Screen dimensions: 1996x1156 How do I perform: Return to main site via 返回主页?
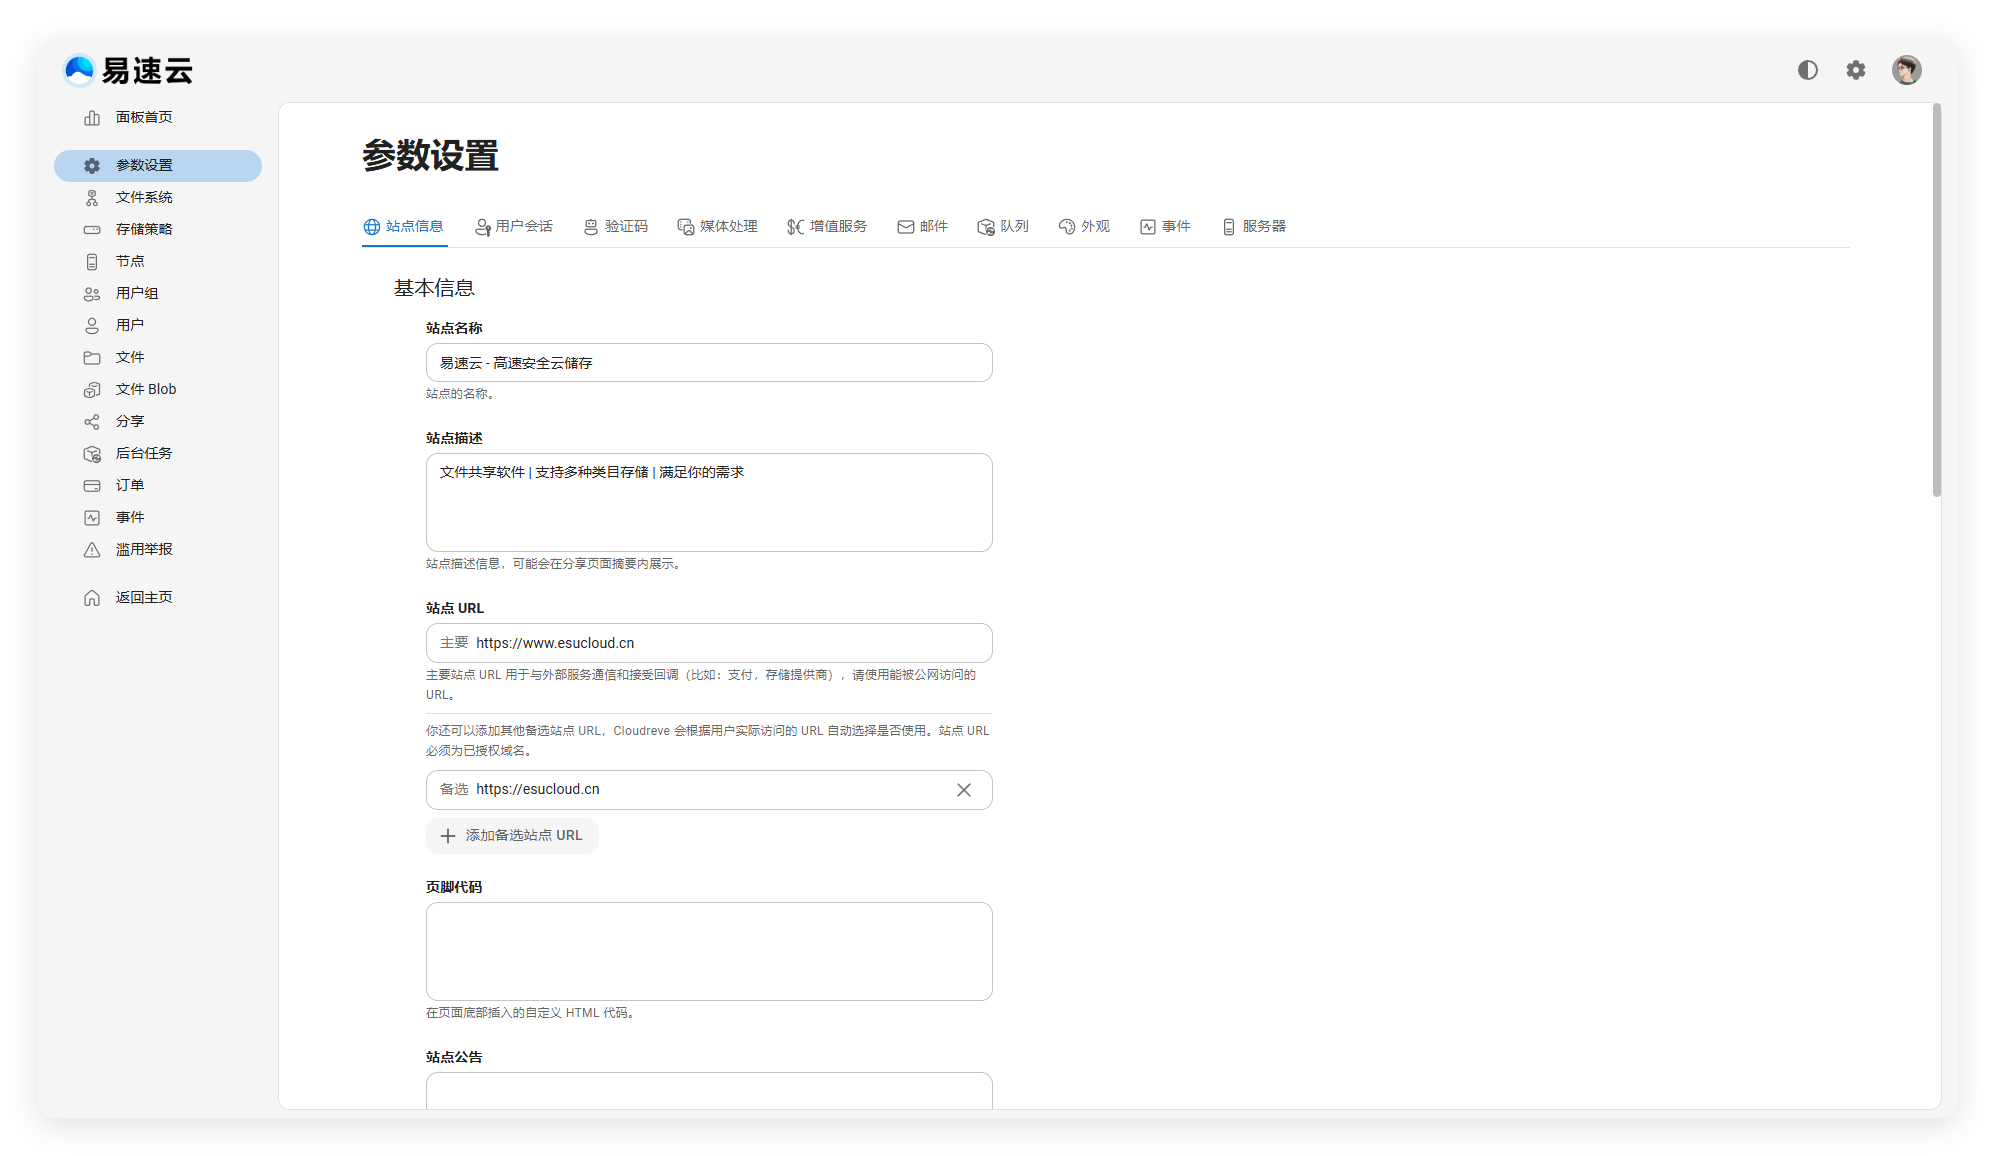pos(143,597)
